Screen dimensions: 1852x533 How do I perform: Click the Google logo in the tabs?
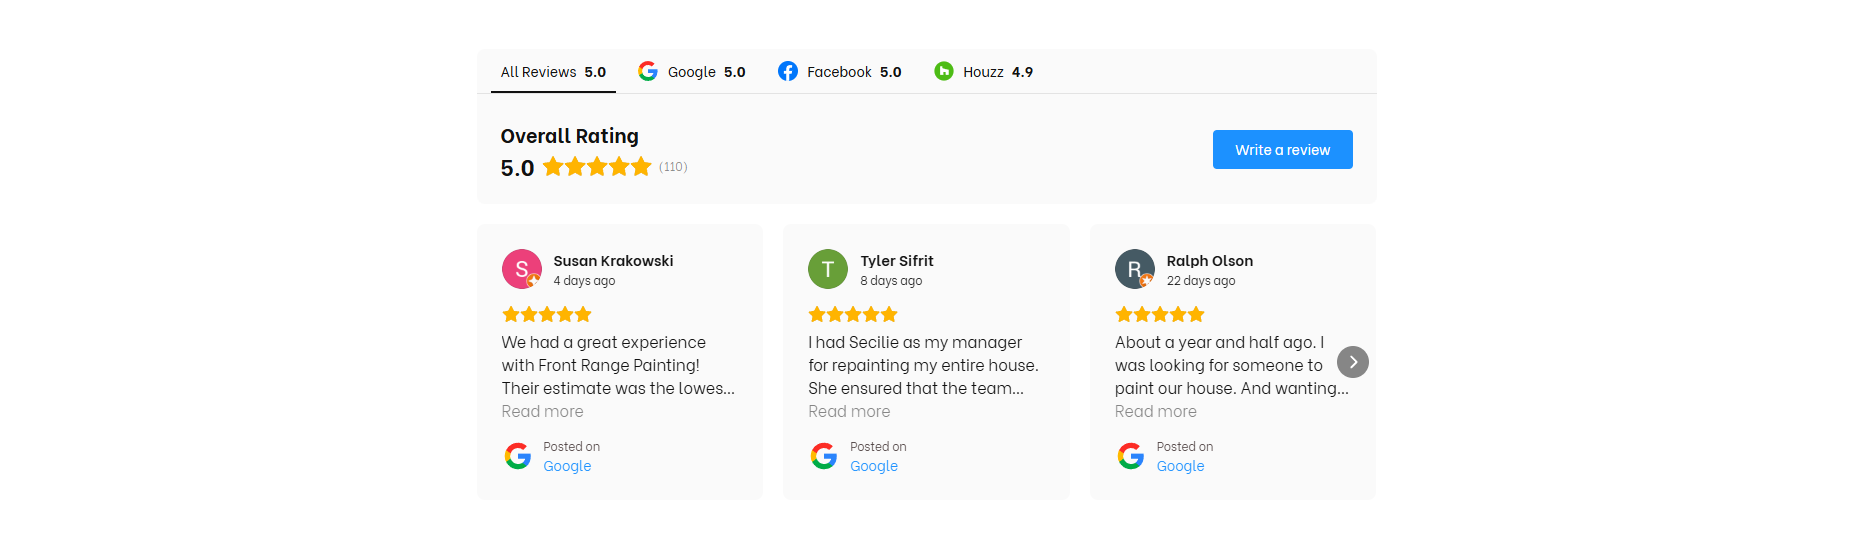tap(648, 71)
